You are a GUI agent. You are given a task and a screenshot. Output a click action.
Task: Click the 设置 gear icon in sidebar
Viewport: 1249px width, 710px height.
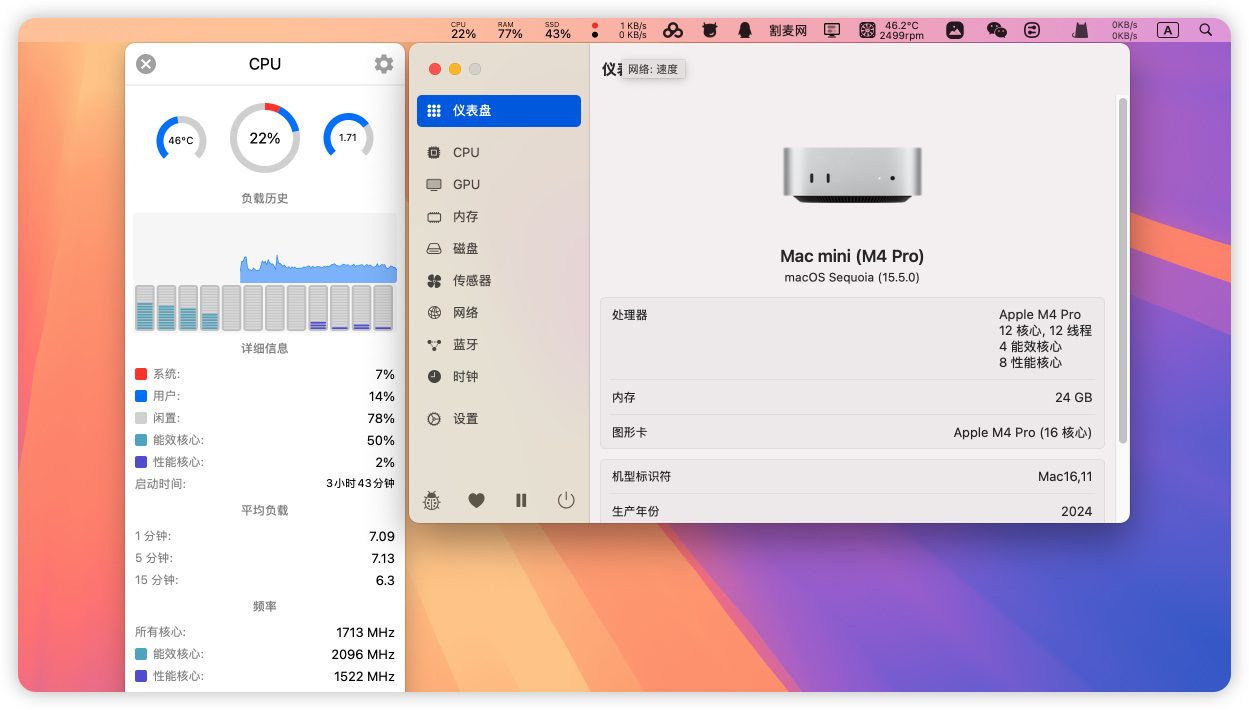pos(434,419)
